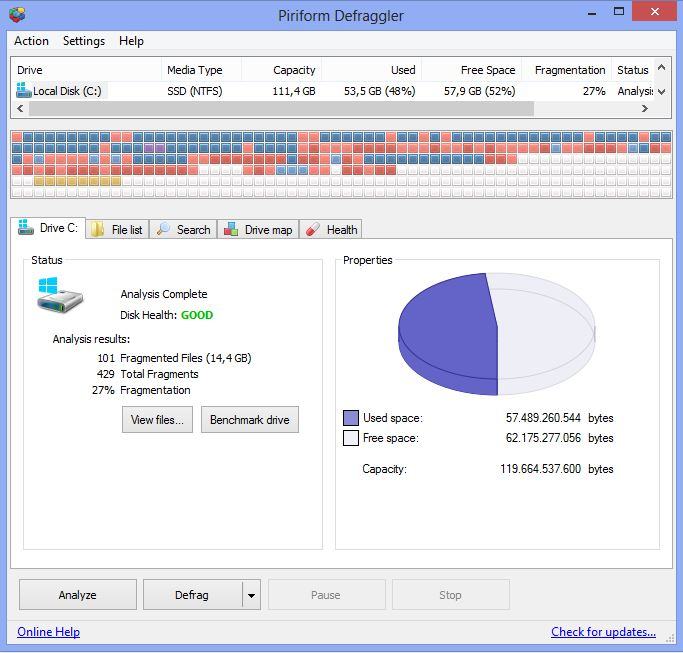Select the Drive C: tab
Viewport: 683px width, 653px height.
pos(48,228)
